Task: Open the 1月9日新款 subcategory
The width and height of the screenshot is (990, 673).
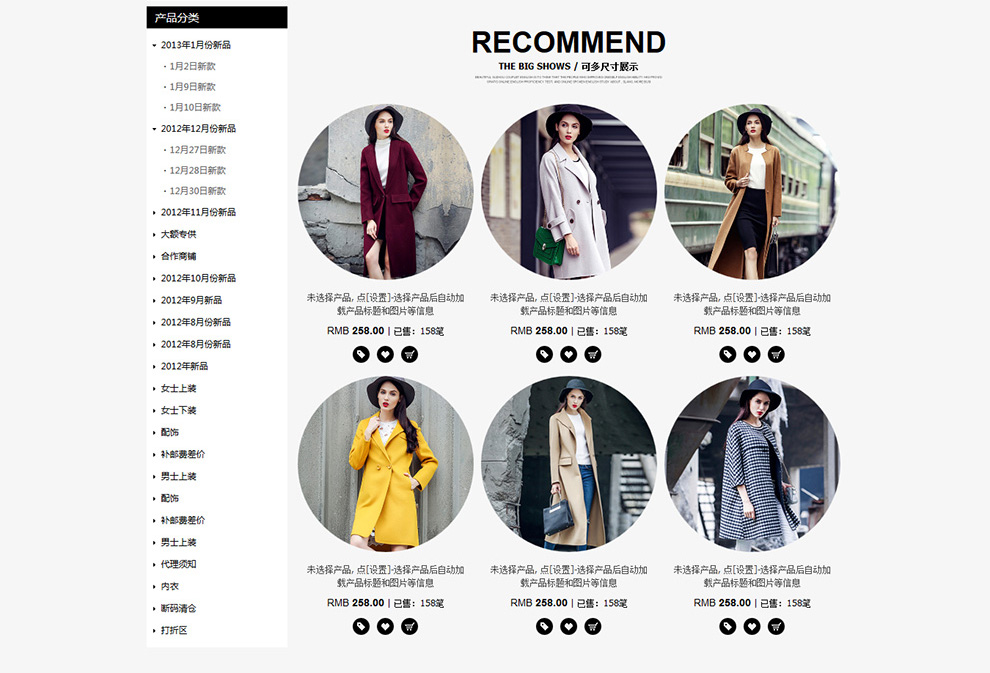Action: [x=193, y=86]
